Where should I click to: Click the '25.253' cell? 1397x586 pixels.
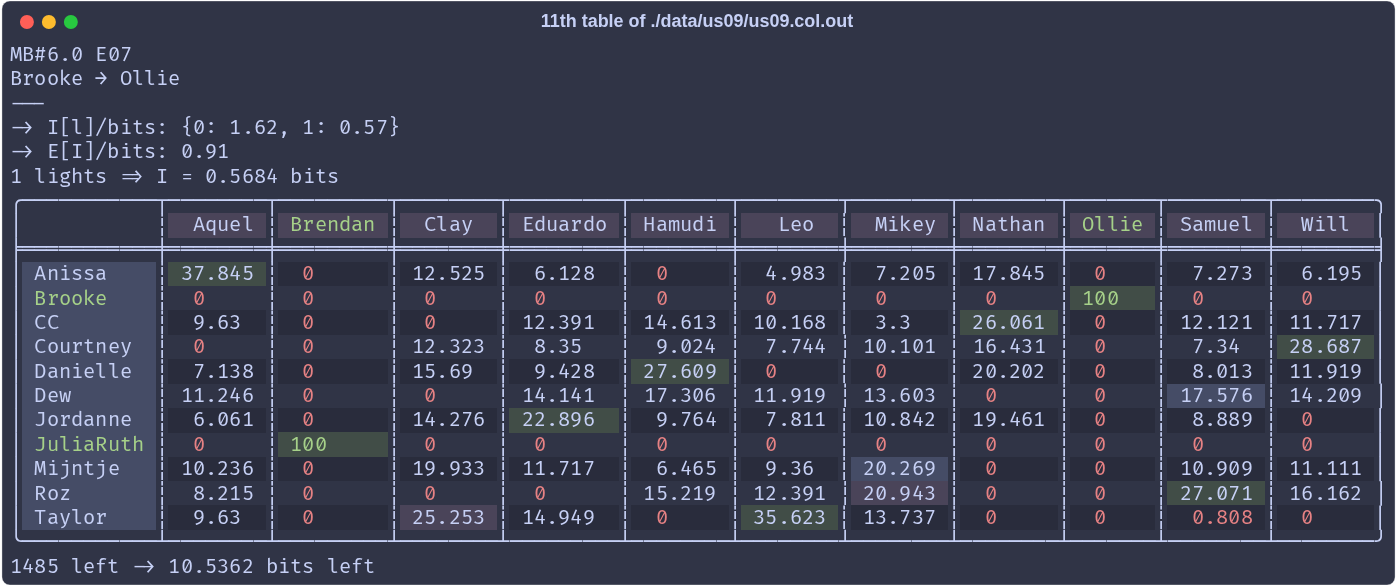tap(448, 517)
